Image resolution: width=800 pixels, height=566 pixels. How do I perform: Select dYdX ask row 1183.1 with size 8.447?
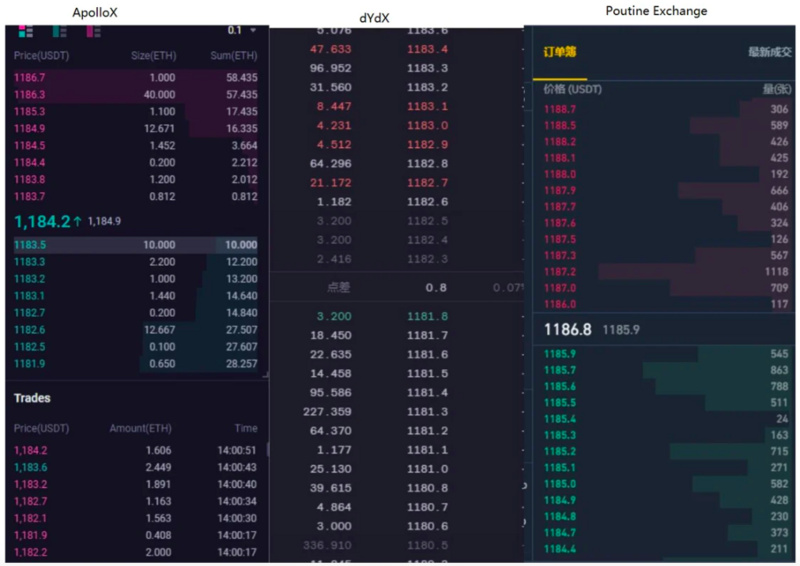pos(379,107)
